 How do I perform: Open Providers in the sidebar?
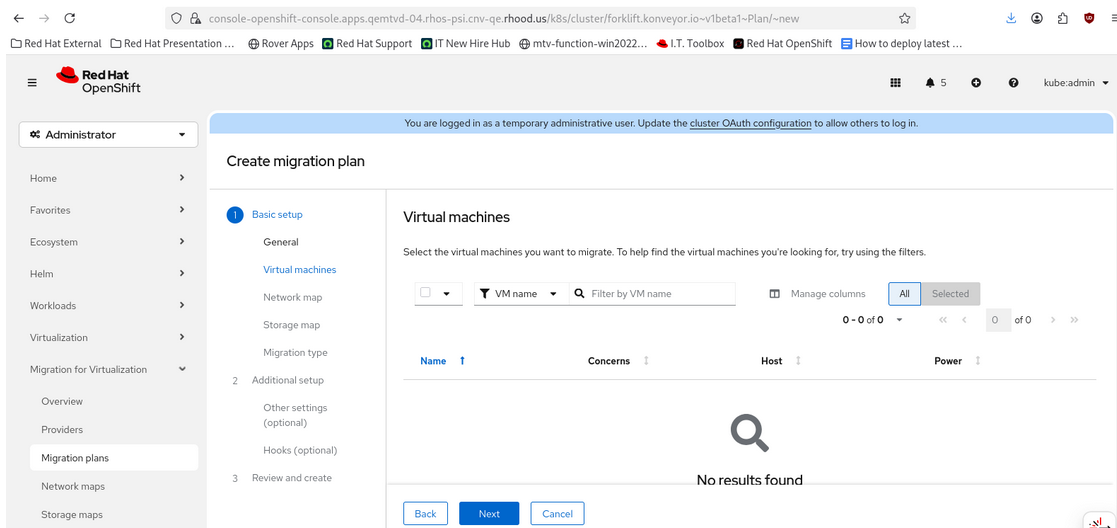pyautogui.click(x=62, y=430)
